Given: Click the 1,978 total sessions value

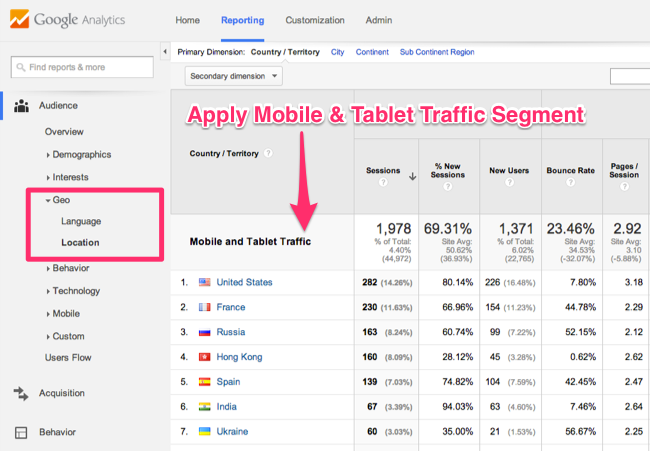Looking at the screenshot, I should pos(393,229).
